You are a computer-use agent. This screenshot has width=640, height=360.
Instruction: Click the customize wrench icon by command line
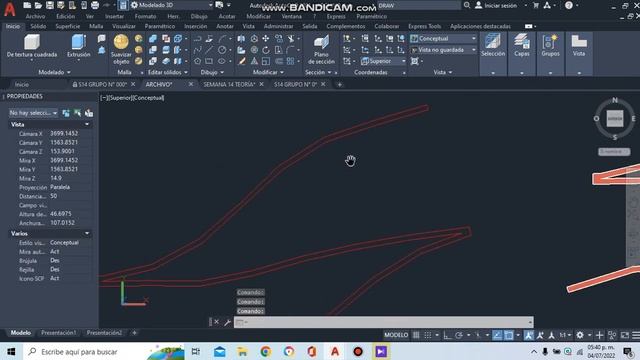[227, 322]
